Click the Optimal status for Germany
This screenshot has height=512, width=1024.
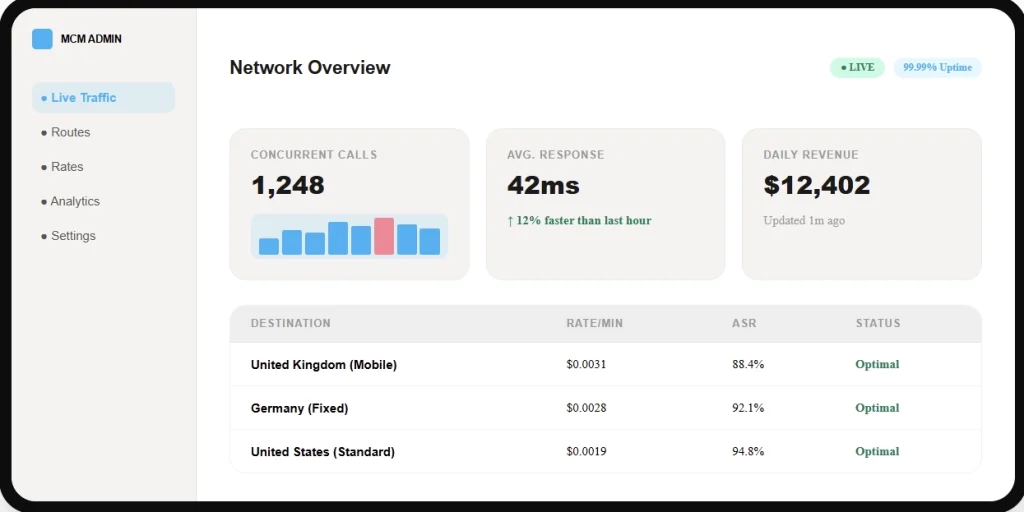877,408
